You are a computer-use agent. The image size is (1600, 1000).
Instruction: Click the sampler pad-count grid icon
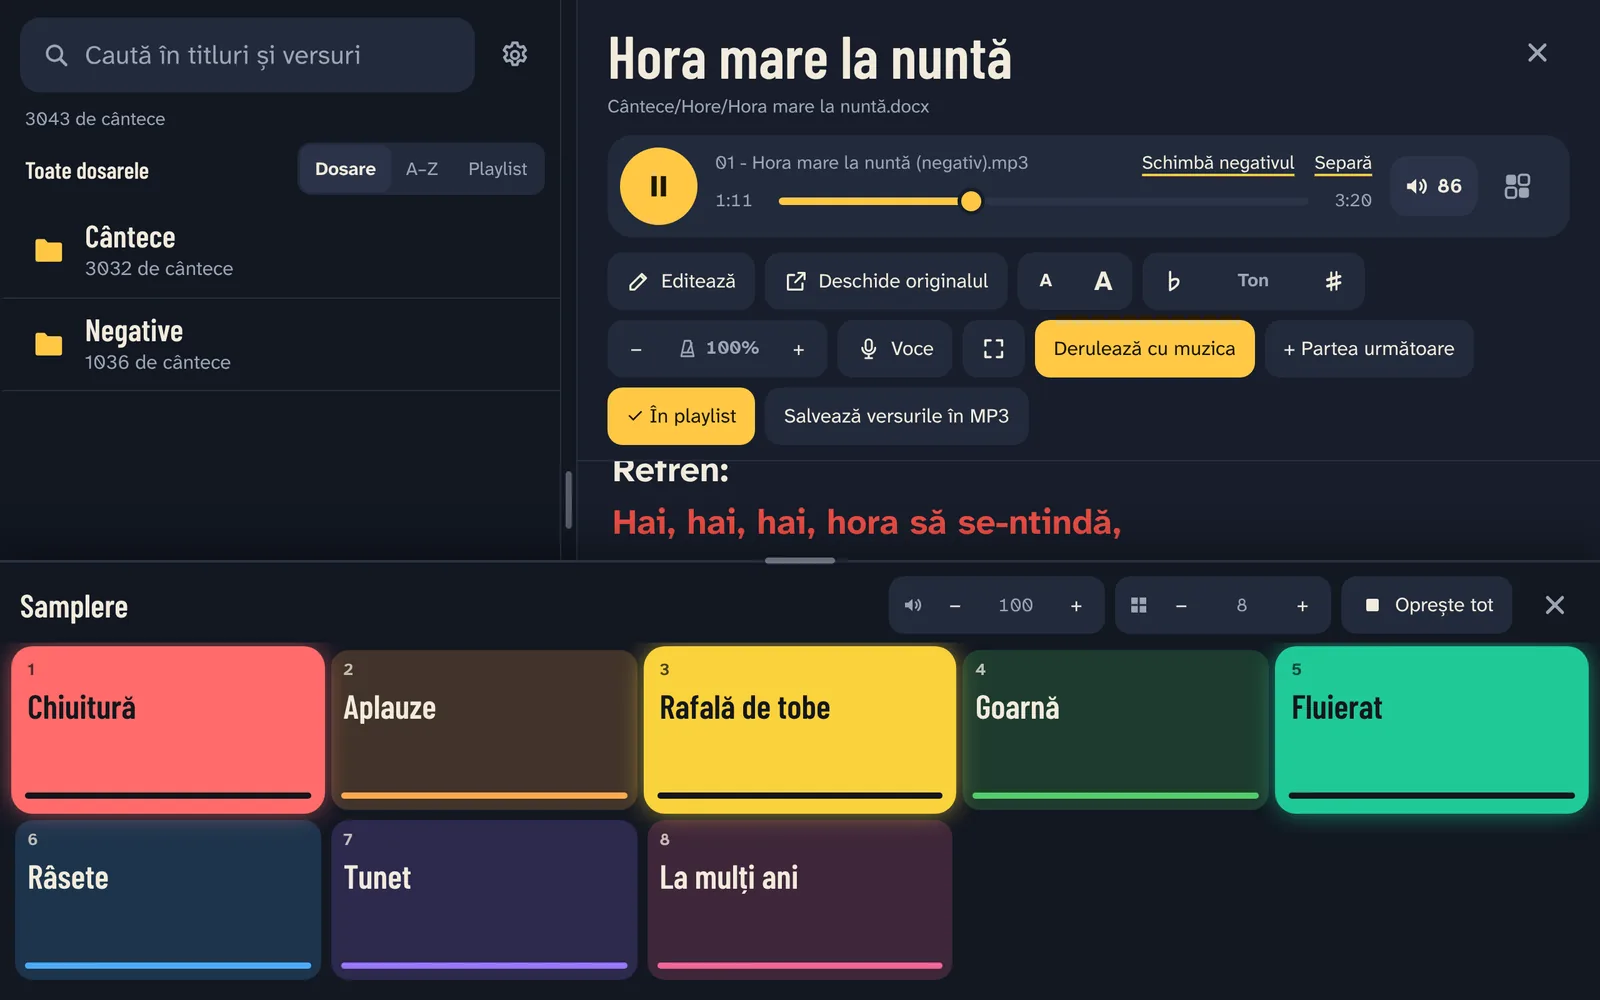tap(1139, 605)
